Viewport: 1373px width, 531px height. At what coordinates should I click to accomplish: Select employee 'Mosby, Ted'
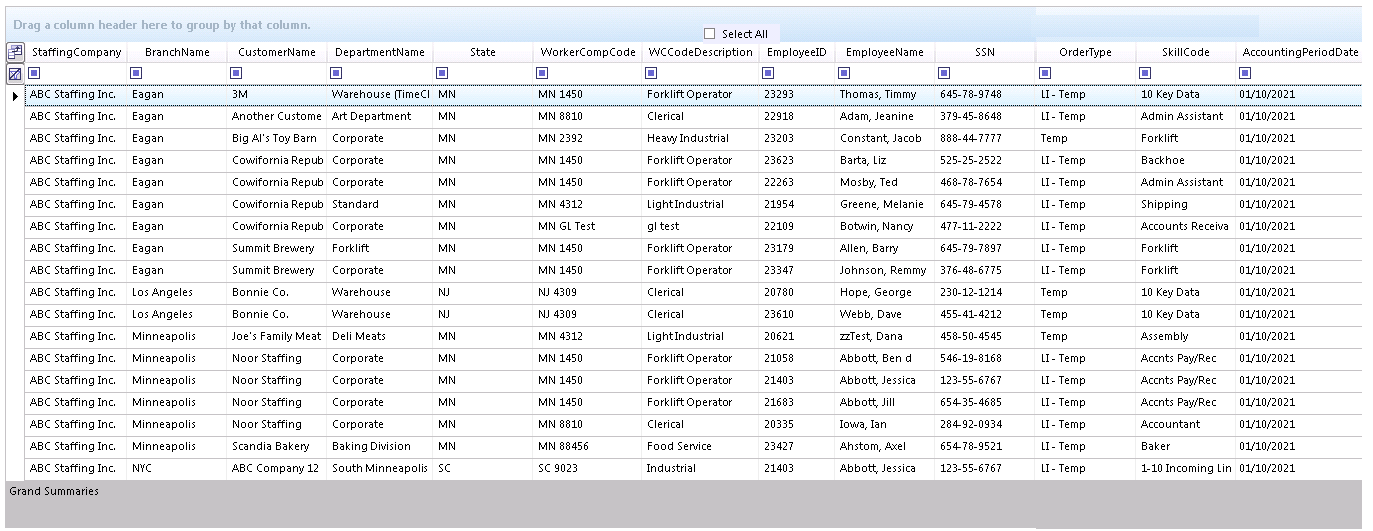tap(885, 183)
